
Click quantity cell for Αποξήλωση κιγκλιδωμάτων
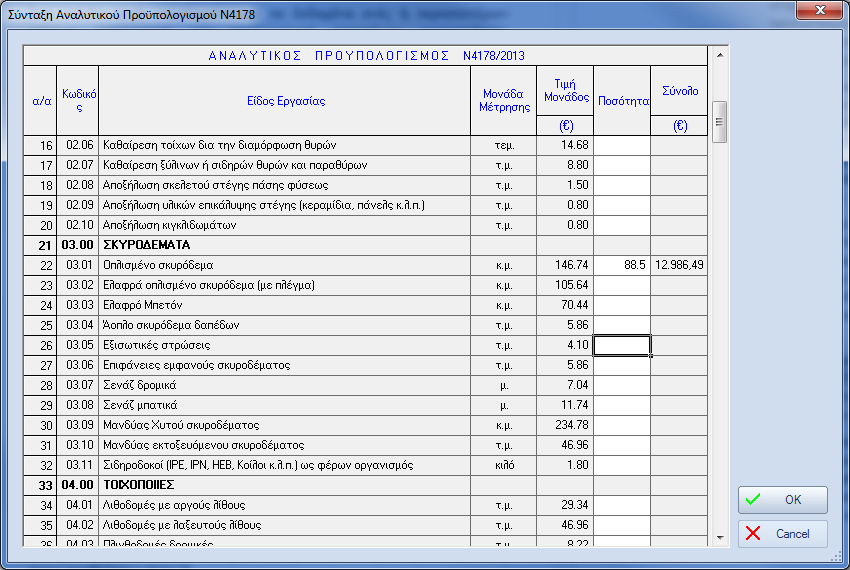tap(622, 225)
